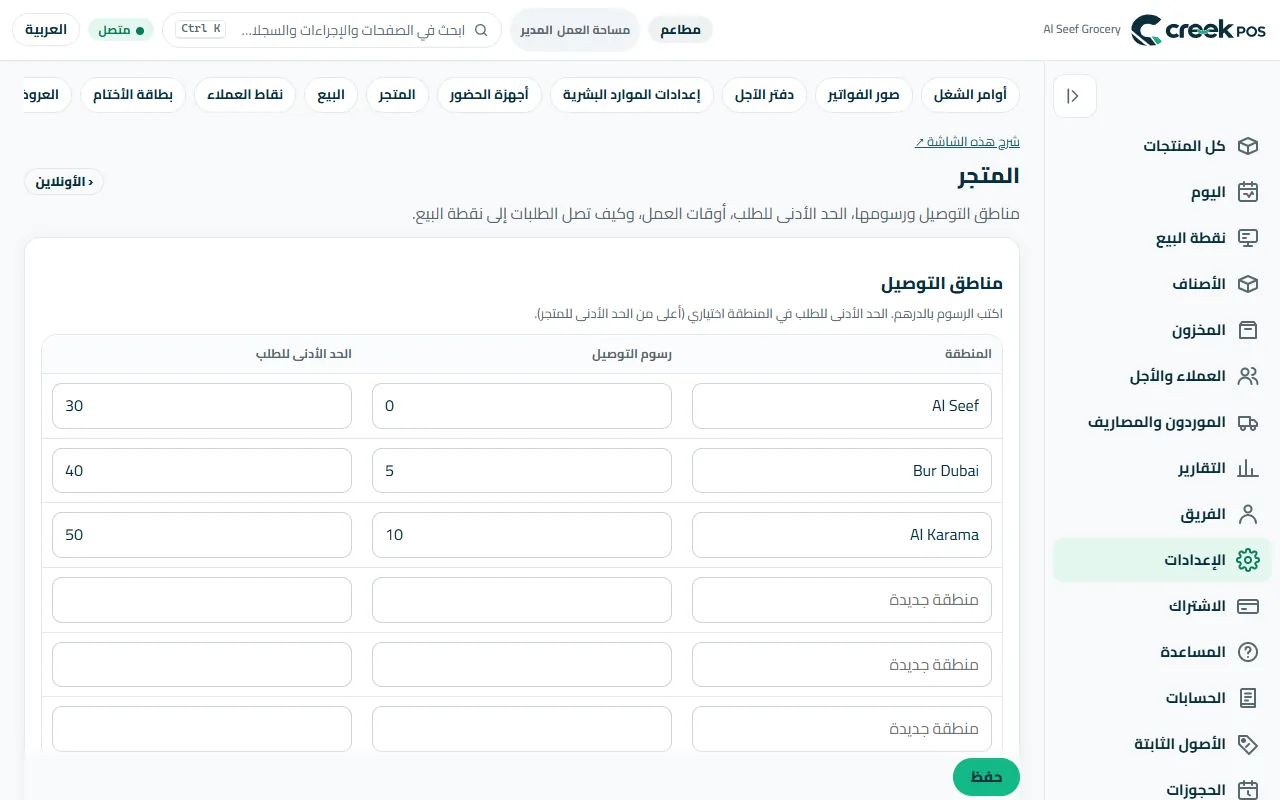The width and height of the screenshot is (1280, 800).
Task: Click the التقارير bar chart icon
Action: point(1247,468)
